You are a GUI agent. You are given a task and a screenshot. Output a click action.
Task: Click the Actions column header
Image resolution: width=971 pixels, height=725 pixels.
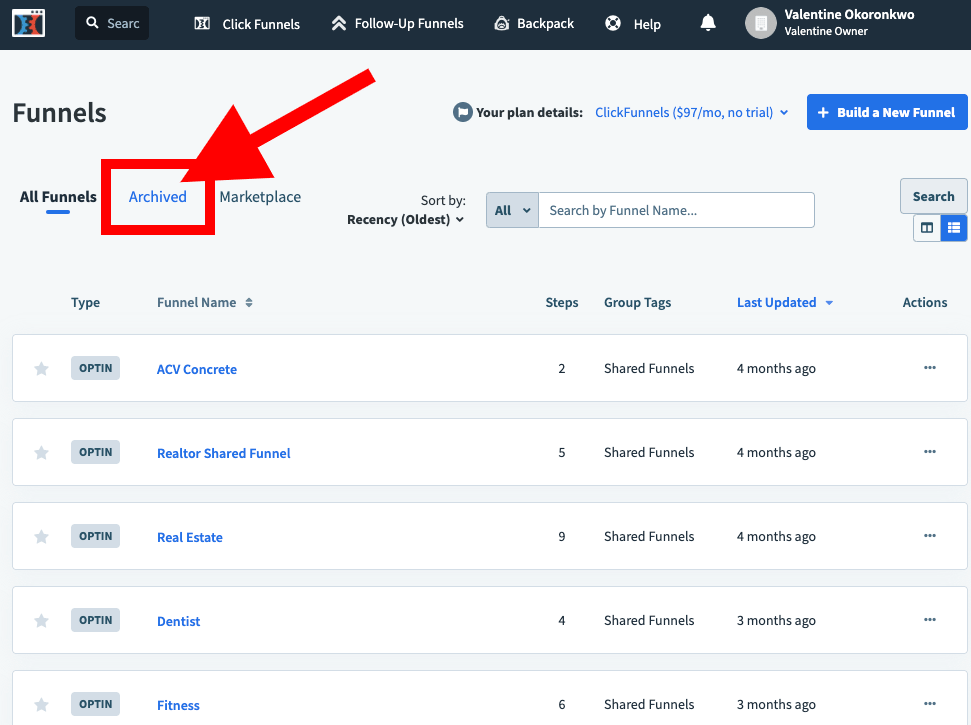[x=925, y=303]
